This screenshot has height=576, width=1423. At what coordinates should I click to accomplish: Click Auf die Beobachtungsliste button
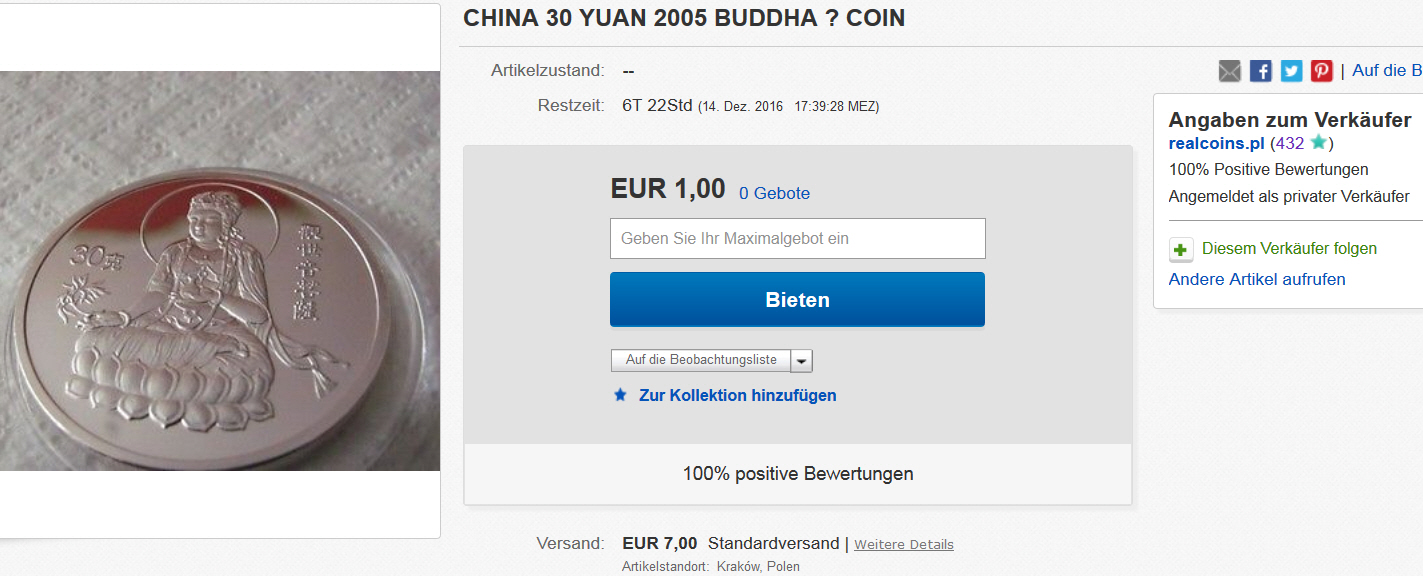point(701,361)
